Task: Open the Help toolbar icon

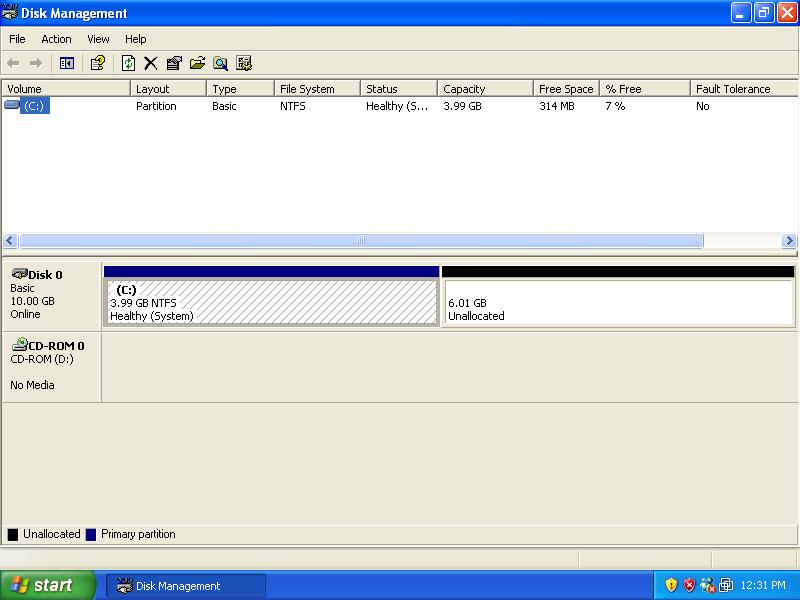Action: coord(97,63)
